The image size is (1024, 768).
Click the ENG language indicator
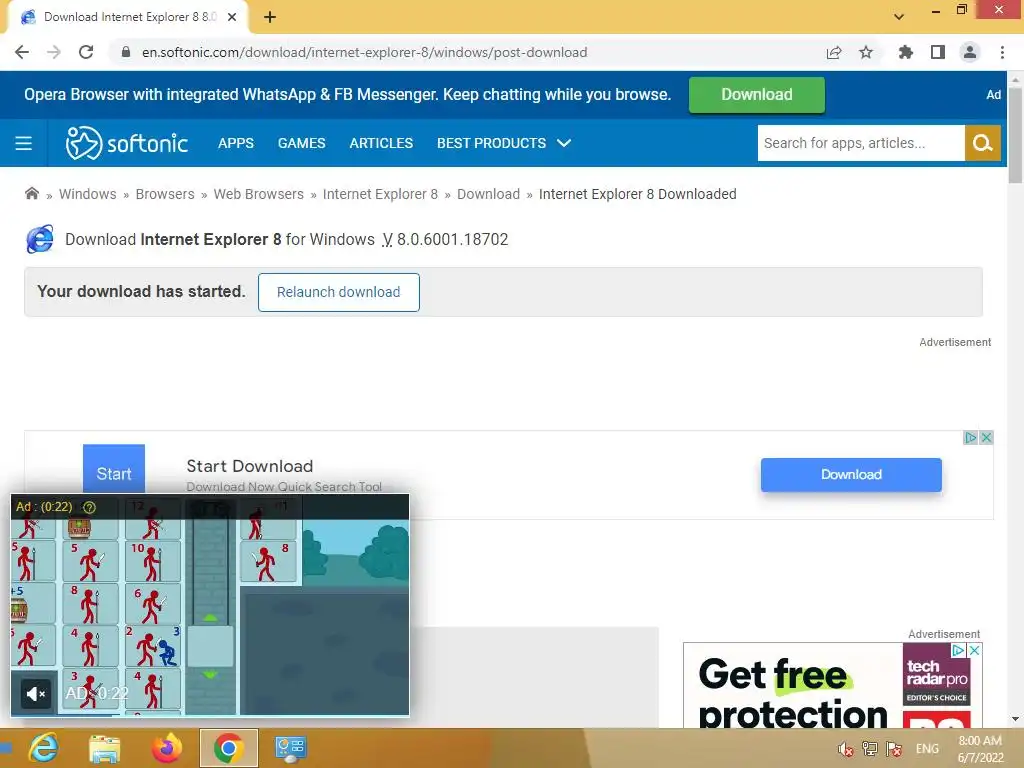pos(927,749)
